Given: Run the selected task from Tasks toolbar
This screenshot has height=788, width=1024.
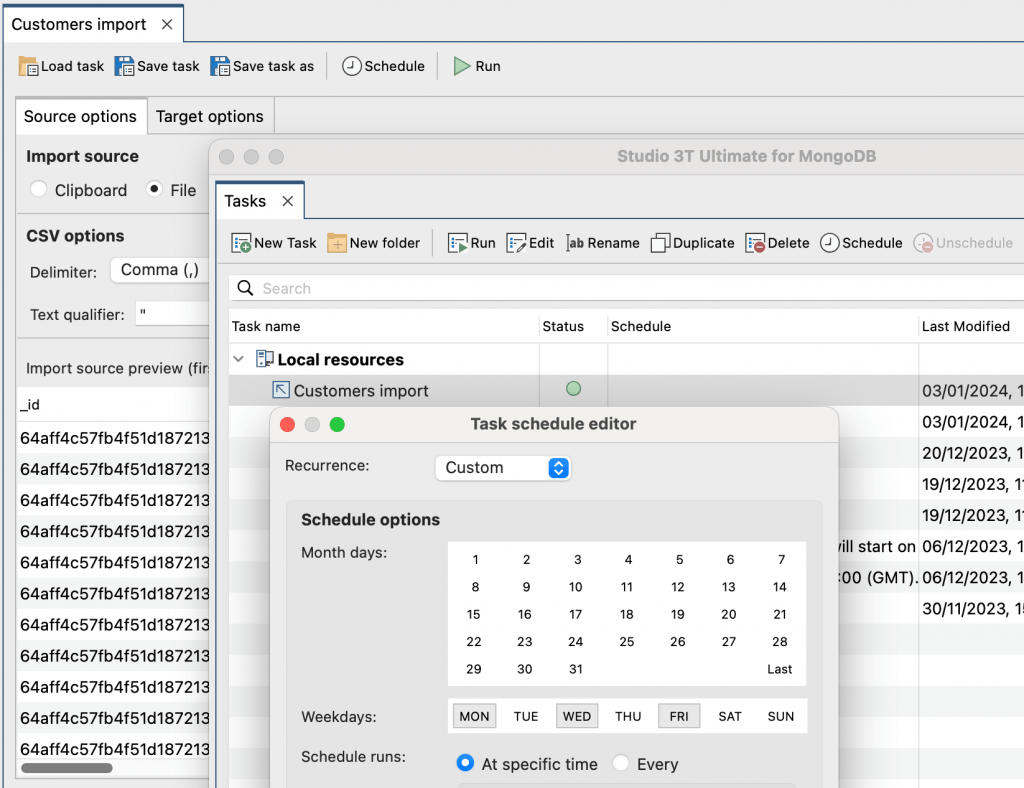Looking at the screenshot, I should click(470, 242).
